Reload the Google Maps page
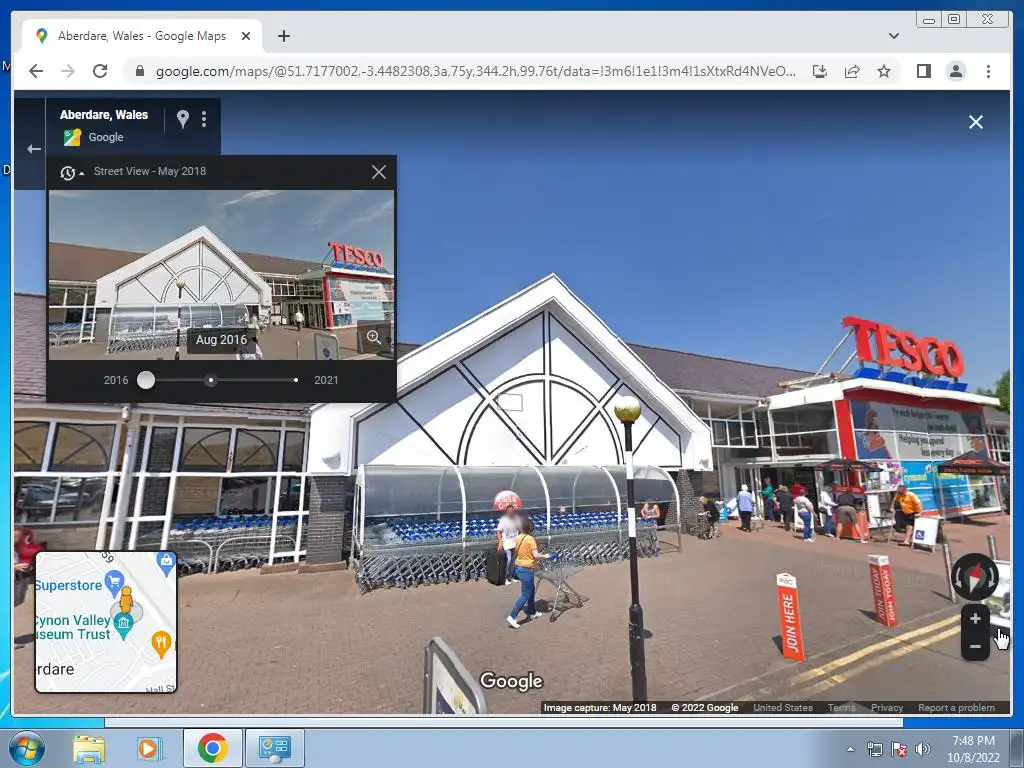 (x=100, y=71)
